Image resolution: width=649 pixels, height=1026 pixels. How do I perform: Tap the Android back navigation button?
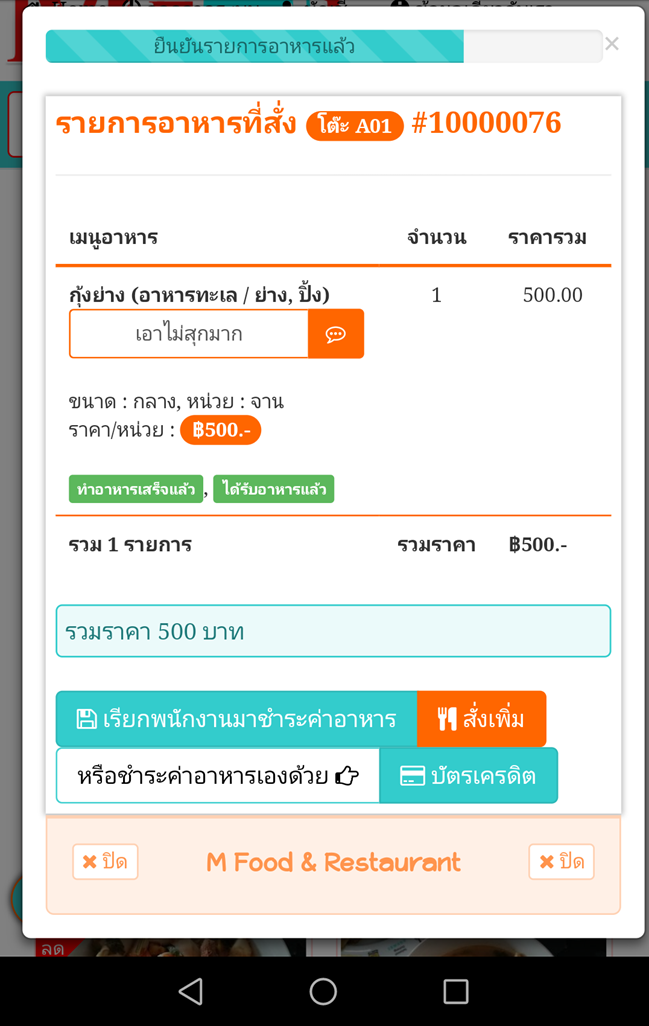coord(190,991)
